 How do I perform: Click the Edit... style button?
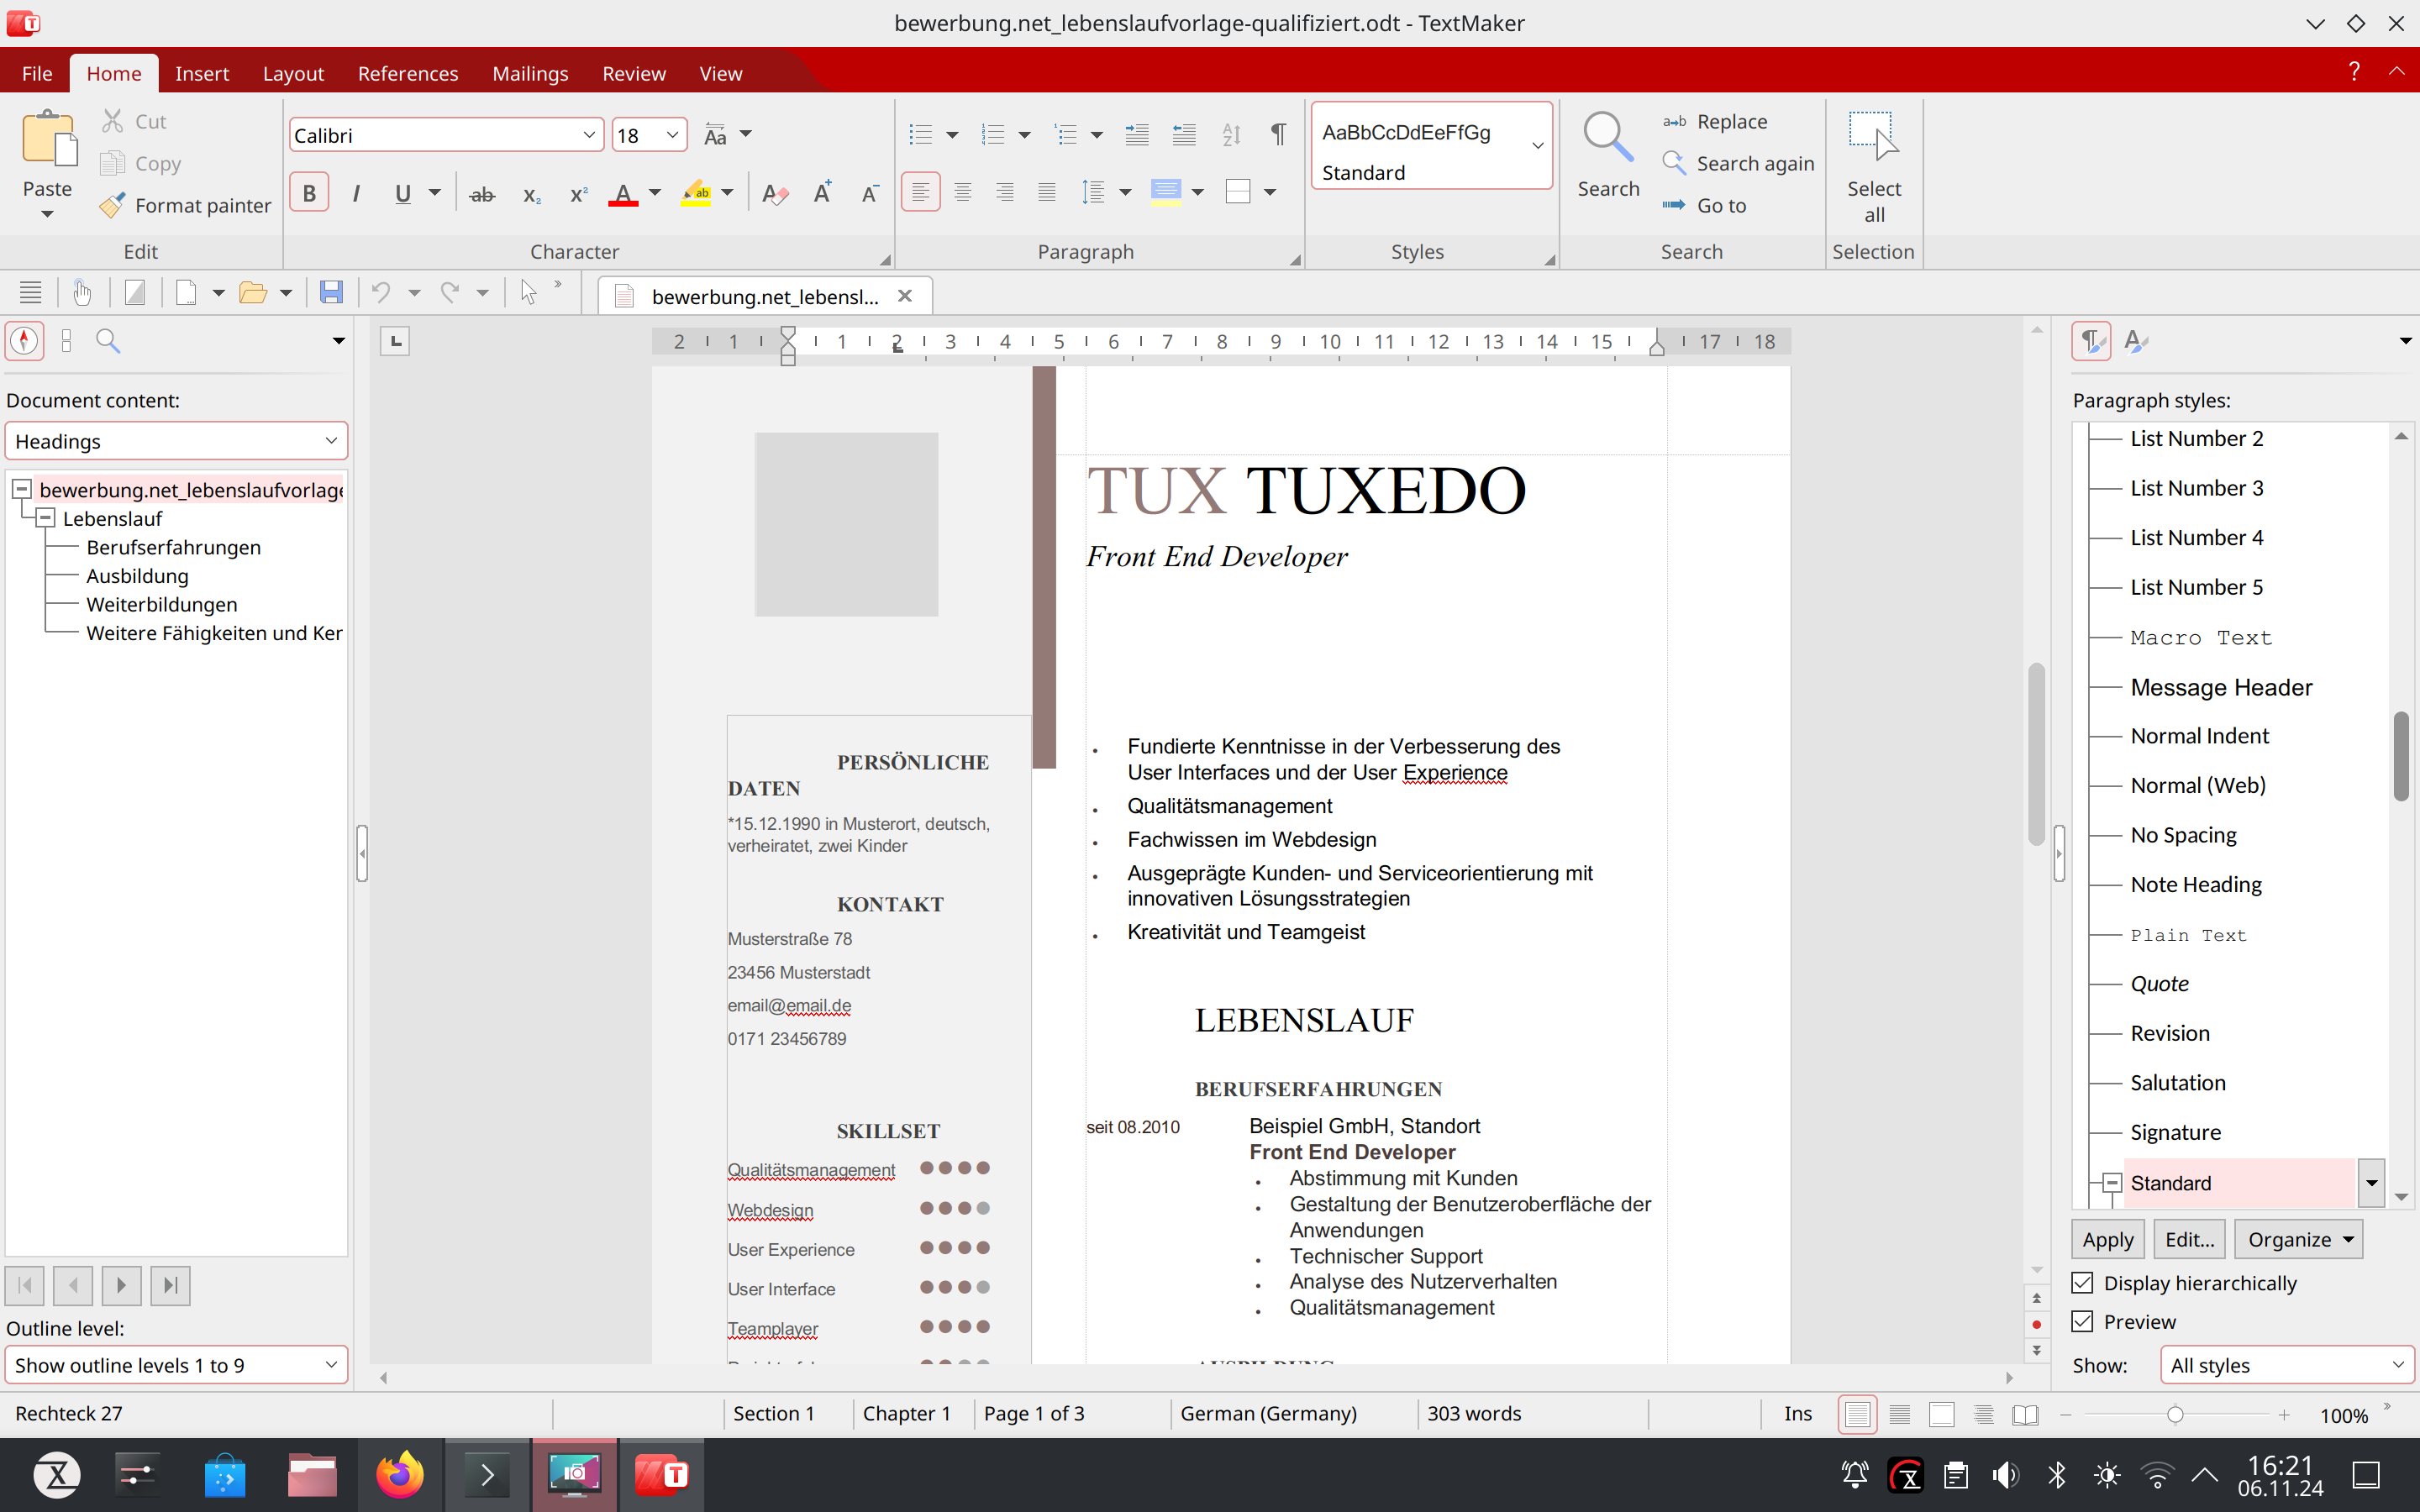tap(2189, 1239)
